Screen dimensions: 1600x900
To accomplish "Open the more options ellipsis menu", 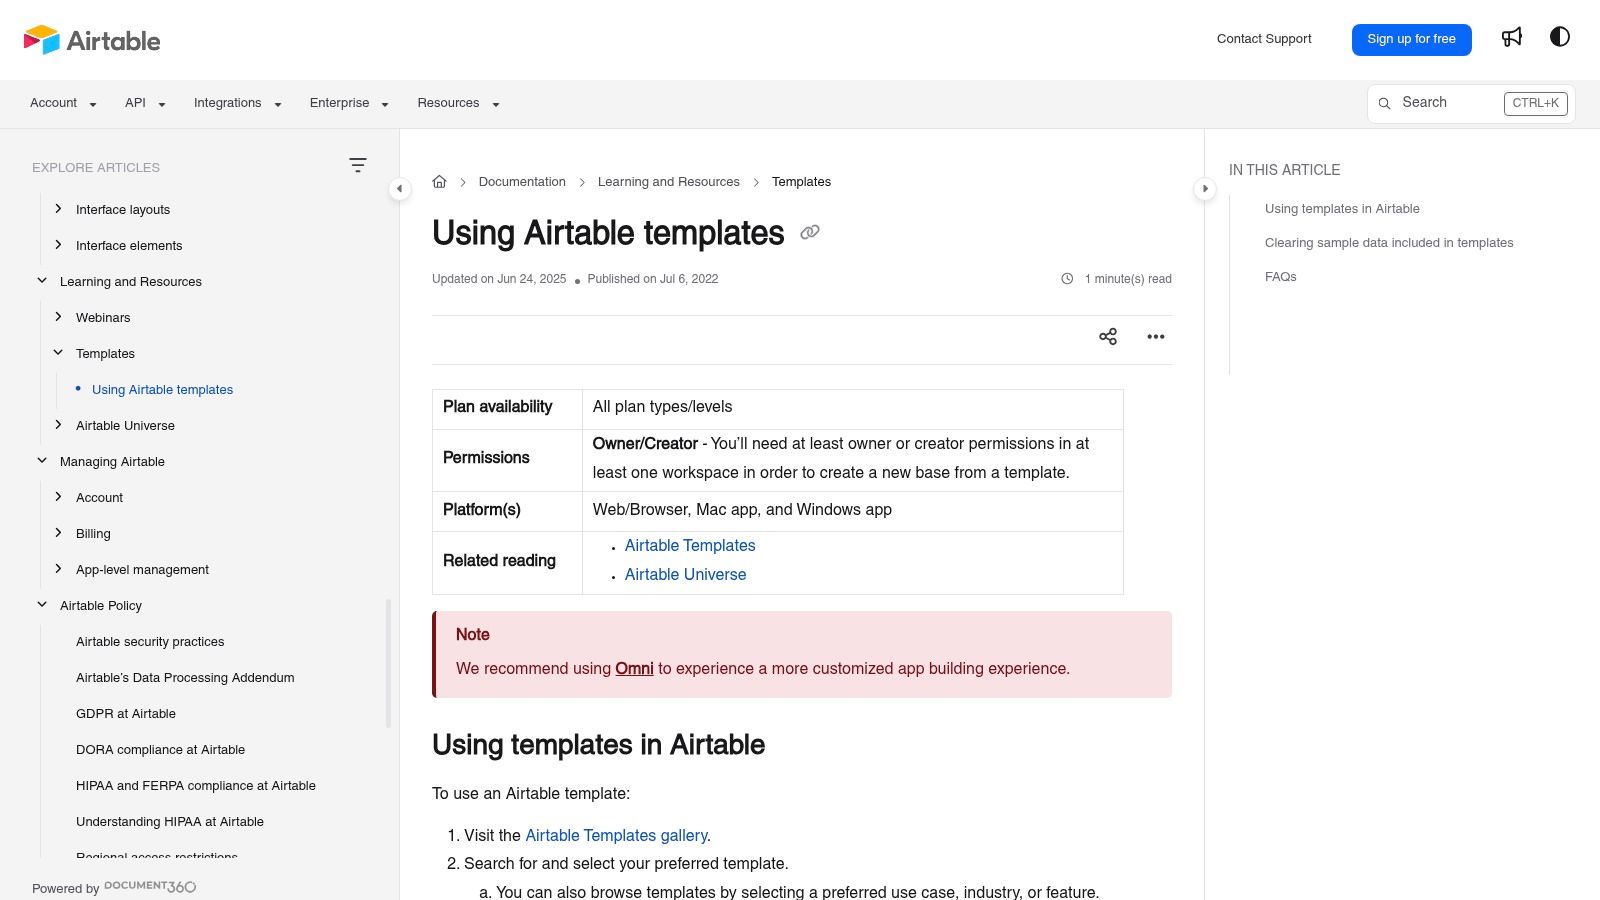I will 1155,337.
